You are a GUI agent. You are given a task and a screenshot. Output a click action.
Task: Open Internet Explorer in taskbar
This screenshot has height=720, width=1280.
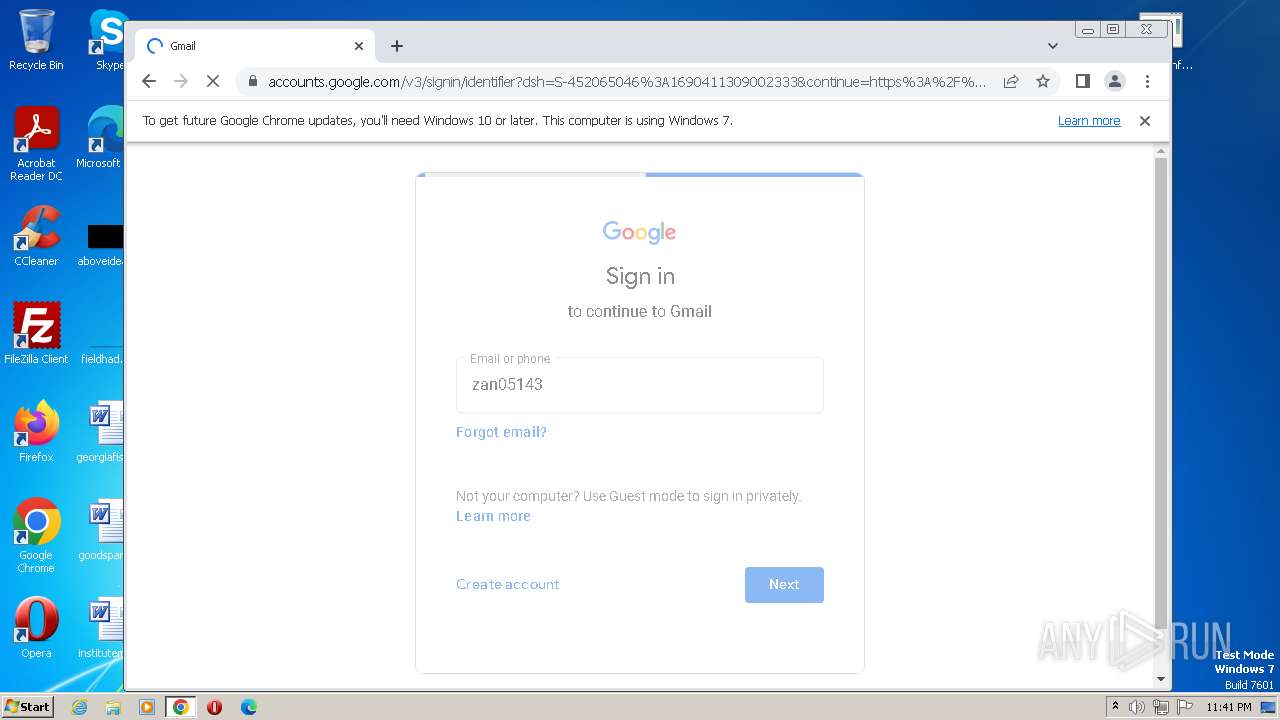(80, 707)
